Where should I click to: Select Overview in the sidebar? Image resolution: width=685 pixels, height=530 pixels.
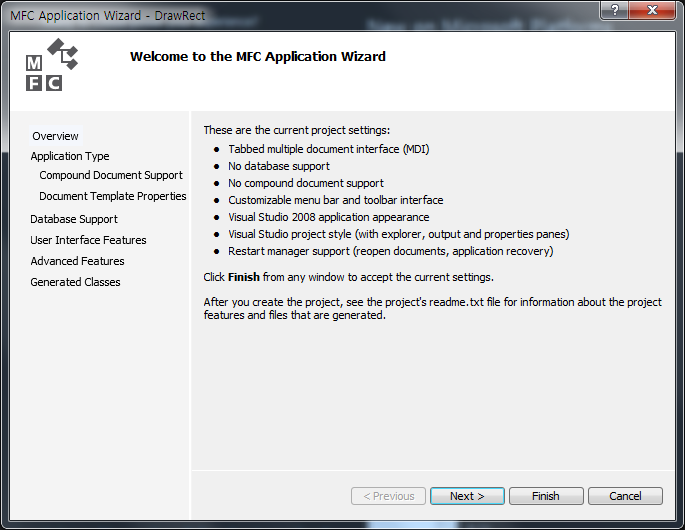(55, 136)
